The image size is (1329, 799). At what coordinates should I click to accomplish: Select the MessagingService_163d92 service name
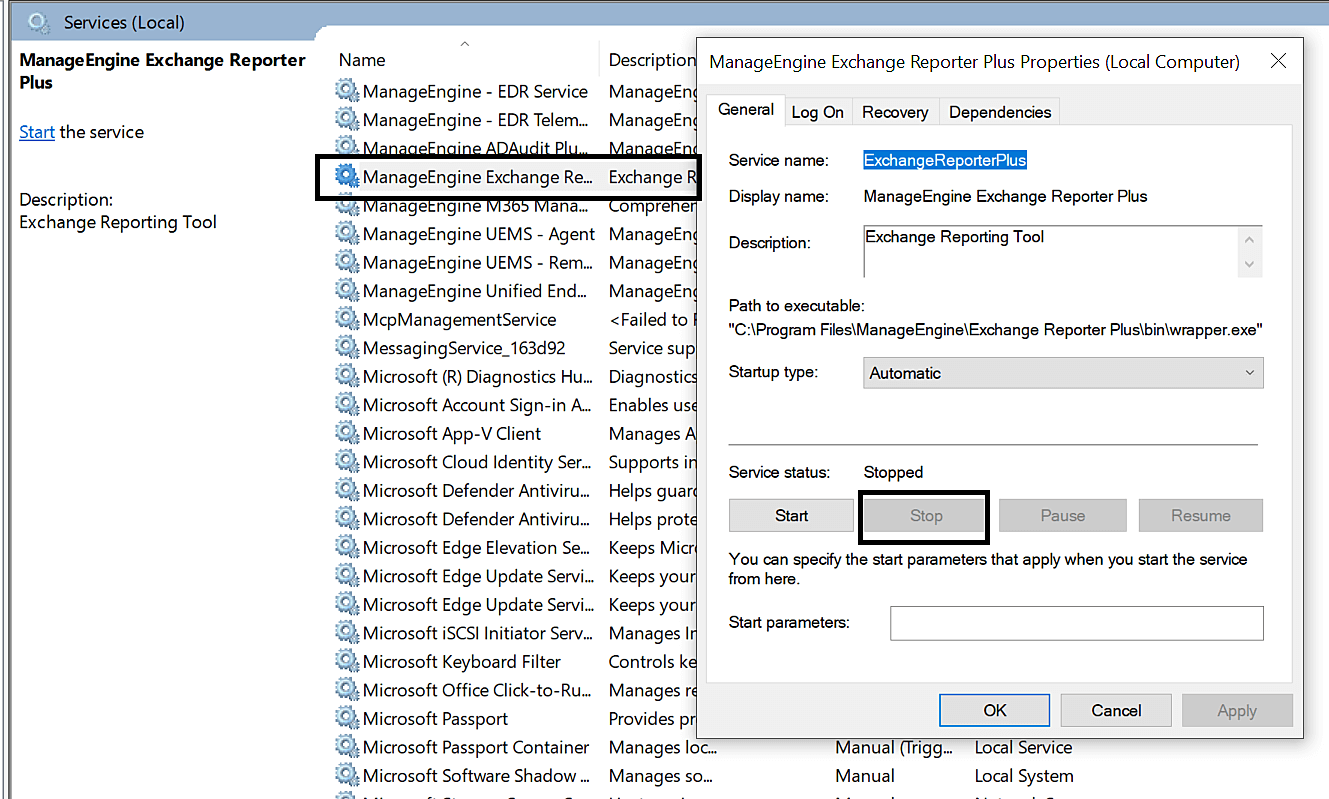point(464,348)
